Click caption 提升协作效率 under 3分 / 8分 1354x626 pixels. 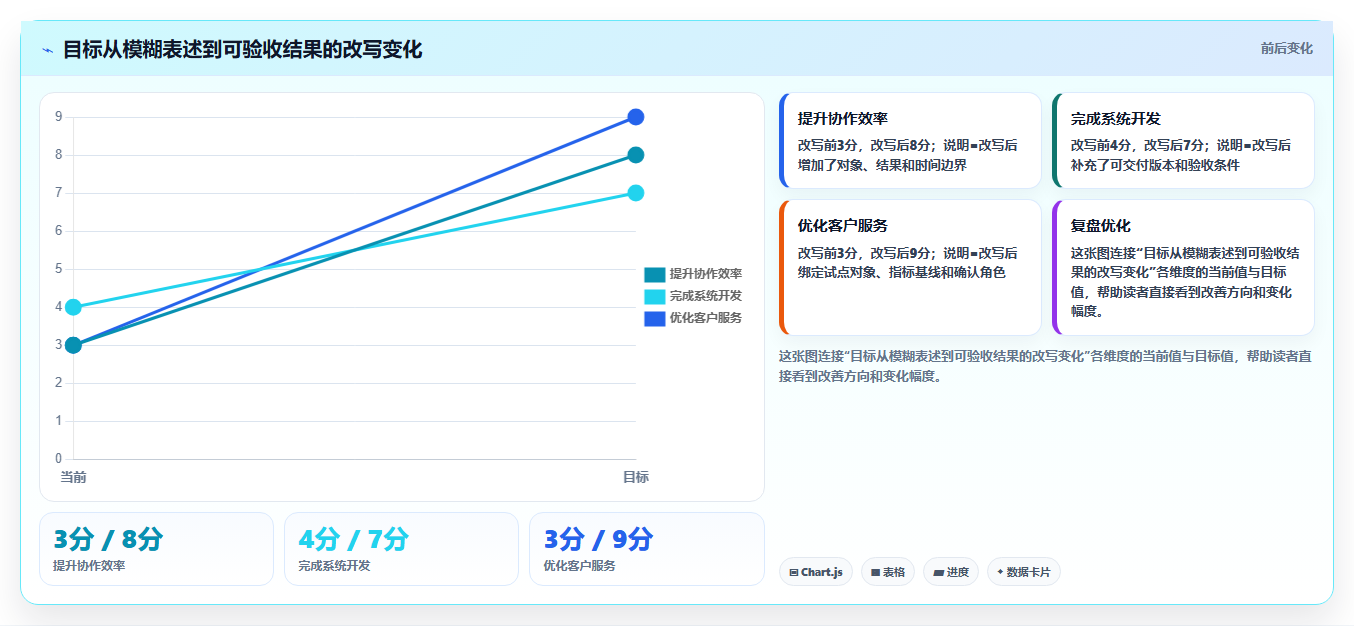[89, 566]
